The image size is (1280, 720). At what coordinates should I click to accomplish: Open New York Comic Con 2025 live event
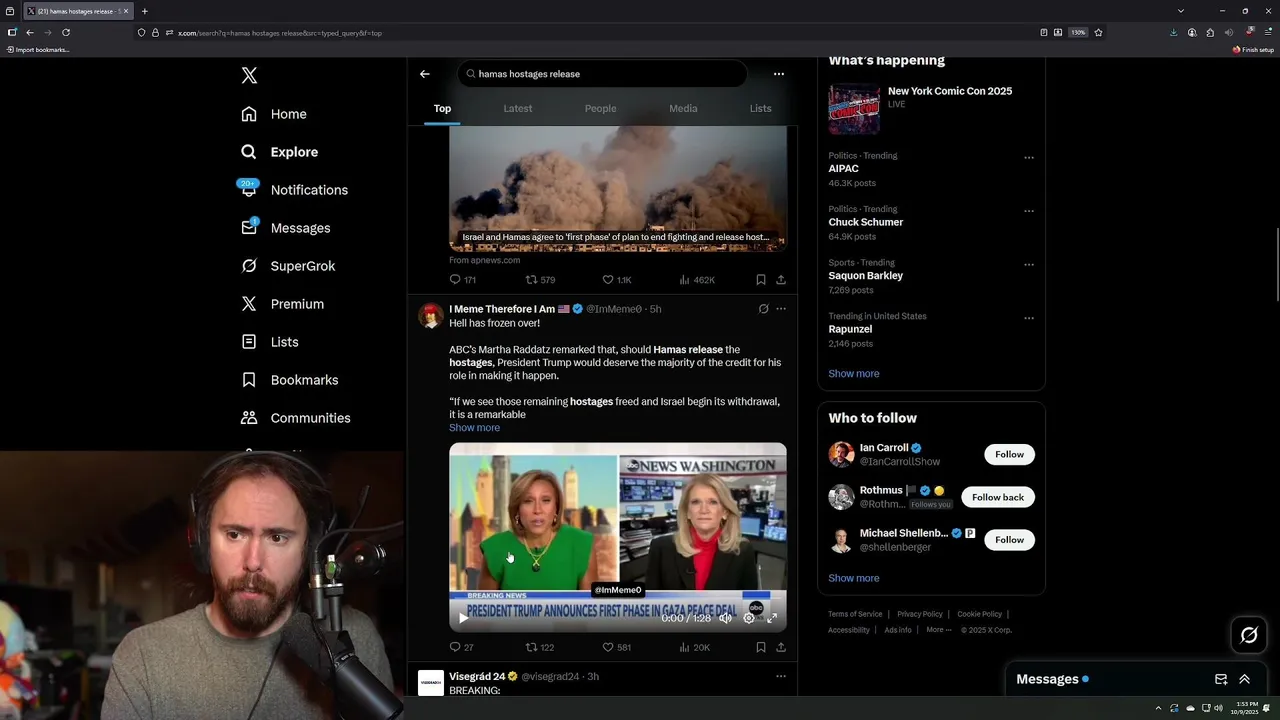tap(931, 108)
